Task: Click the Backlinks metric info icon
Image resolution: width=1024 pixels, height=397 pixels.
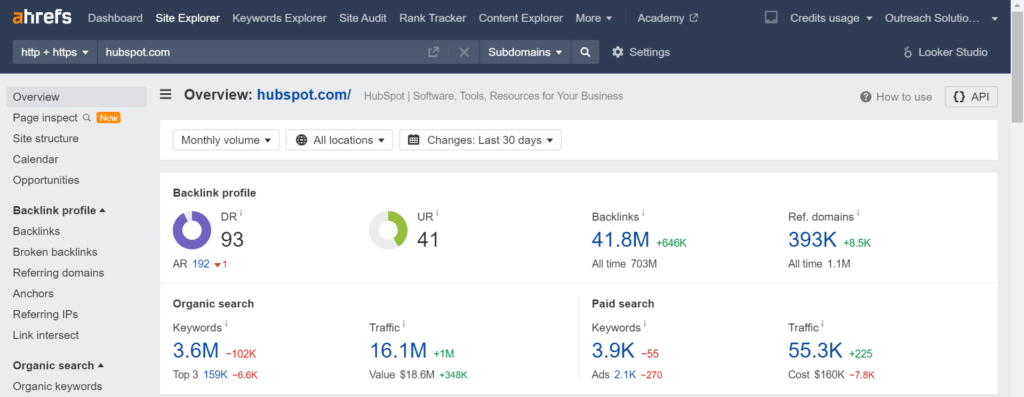Action: (x=643, y=214)
